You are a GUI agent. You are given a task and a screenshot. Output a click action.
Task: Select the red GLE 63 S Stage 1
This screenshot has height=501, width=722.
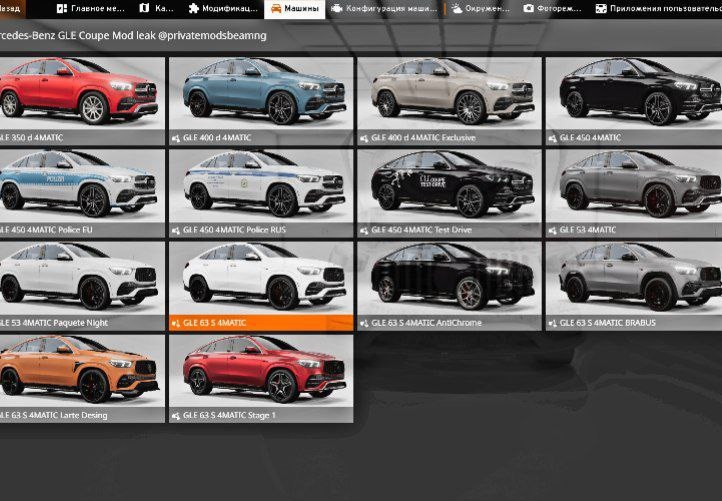[260, 370]
